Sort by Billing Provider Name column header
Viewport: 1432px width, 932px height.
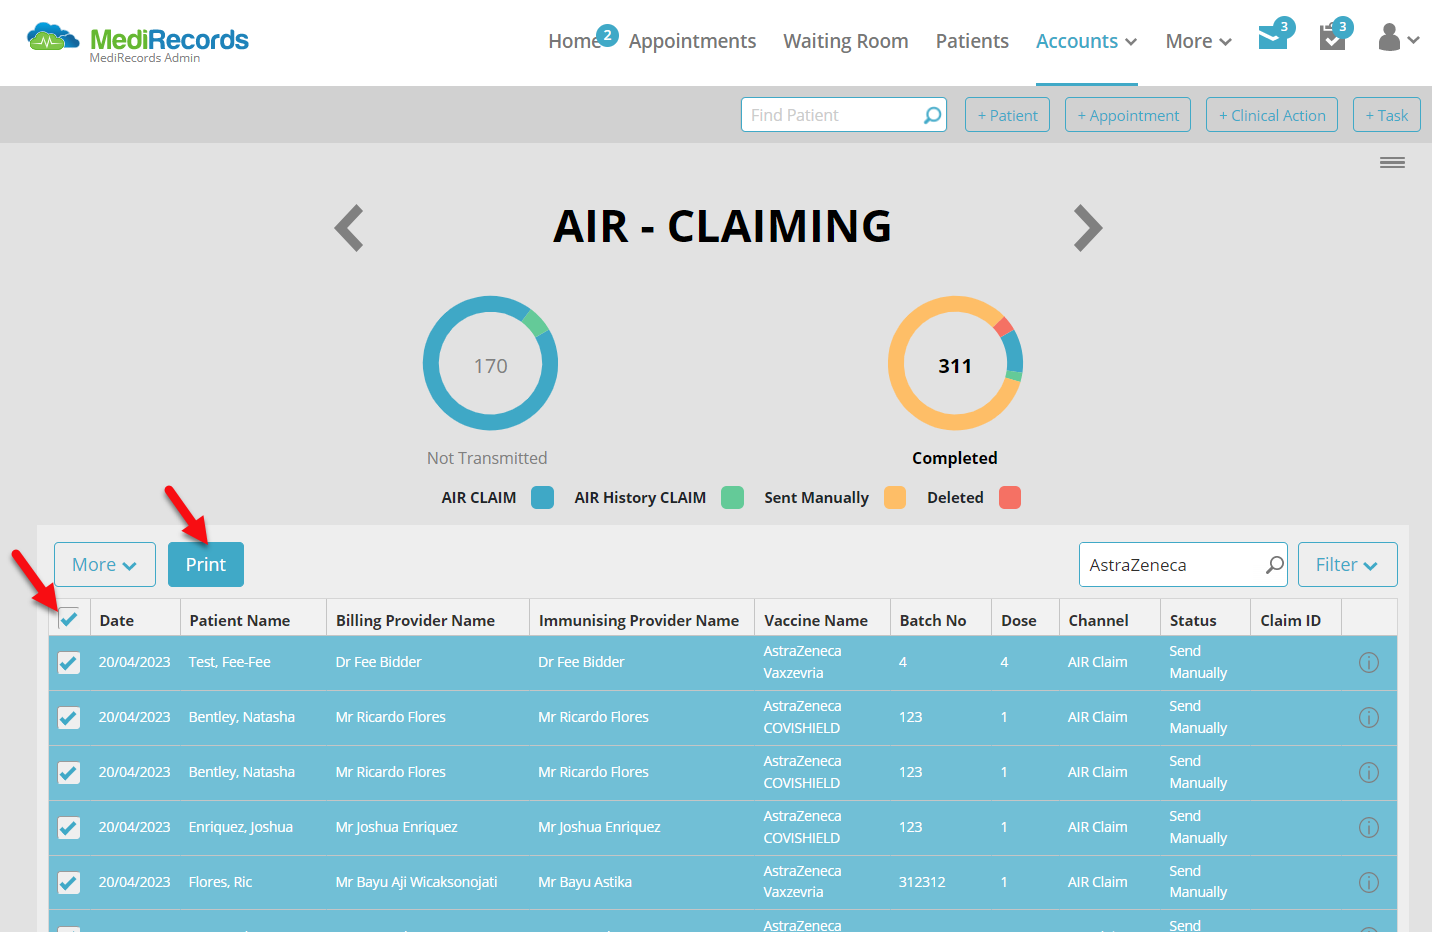[x=415, y=621]
